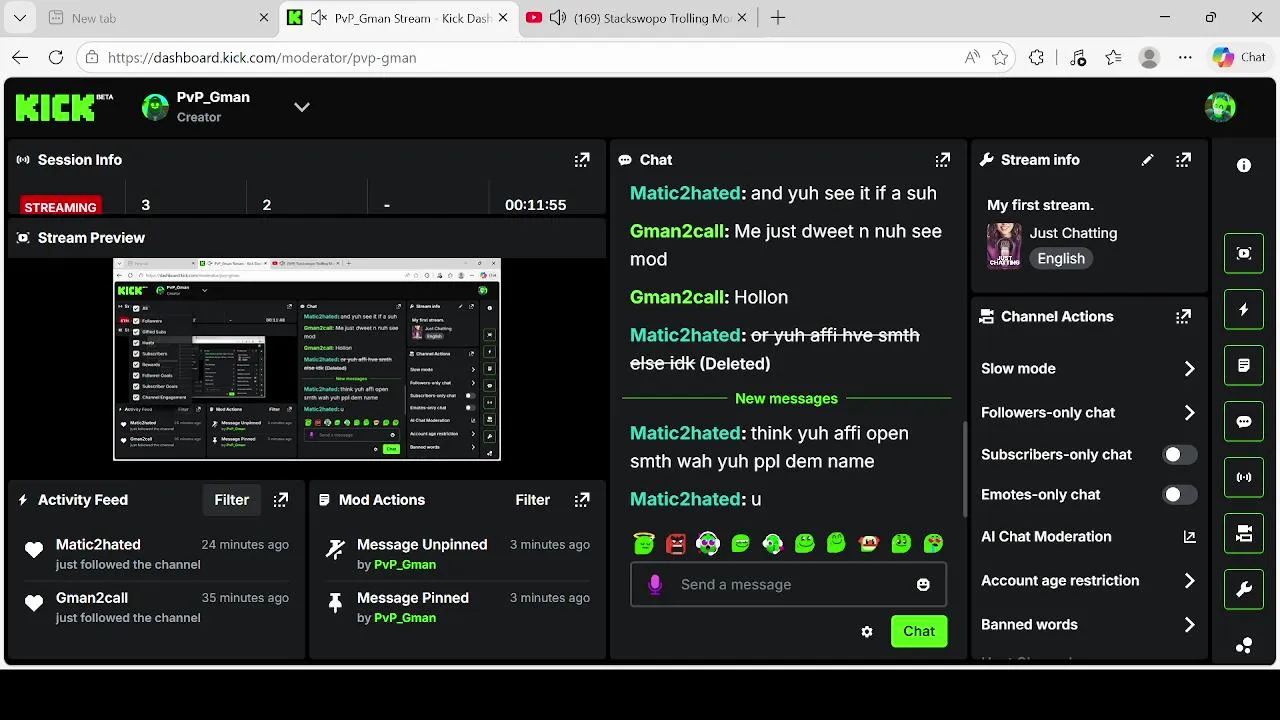Open the browser Copilot Chat button

pos(1240,58)
